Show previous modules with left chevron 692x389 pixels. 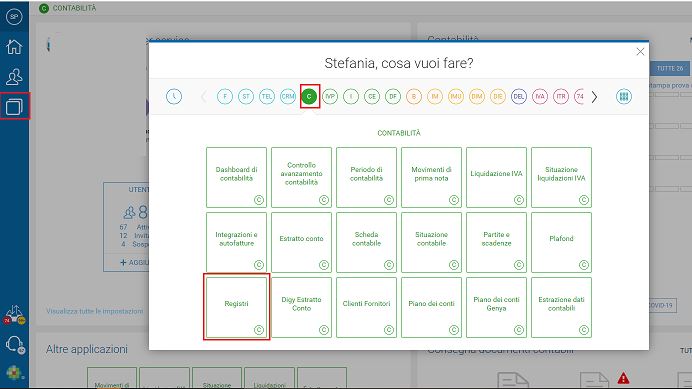pyautogui.click(x=203, y=96)
